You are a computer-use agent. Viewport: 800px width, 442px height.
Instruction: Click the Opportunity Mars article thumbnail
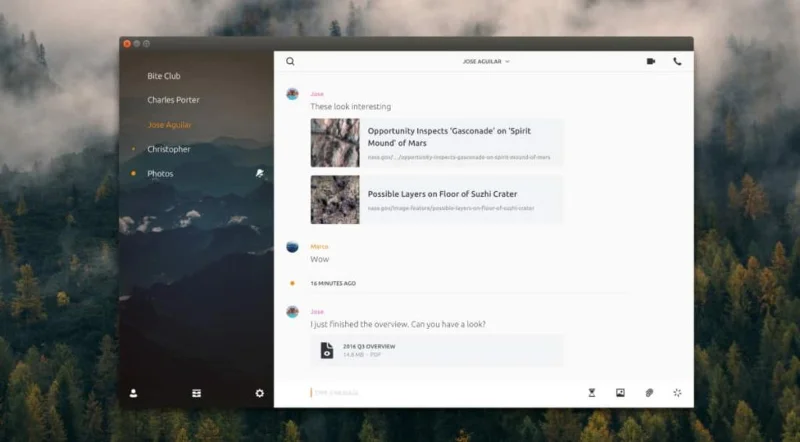point(335,143)
